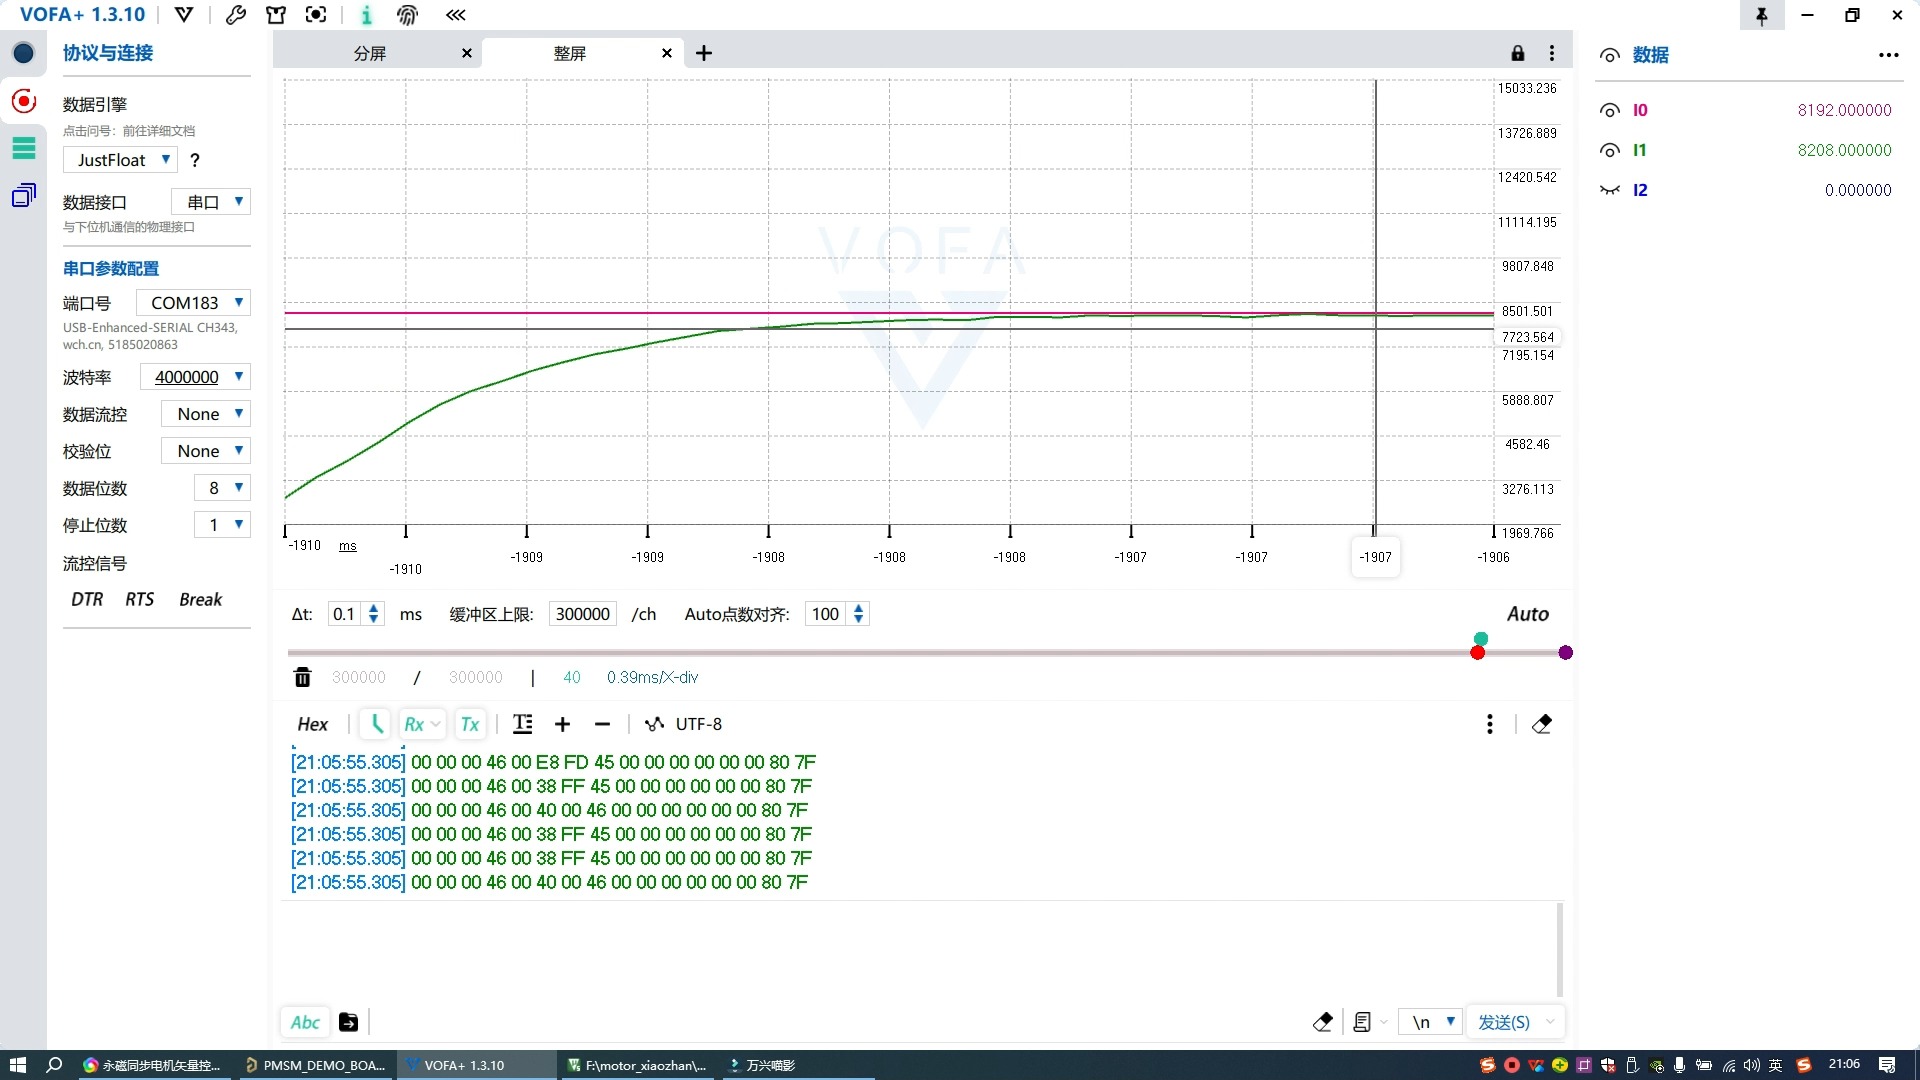Open the green info icon

(x=366, y=15)
